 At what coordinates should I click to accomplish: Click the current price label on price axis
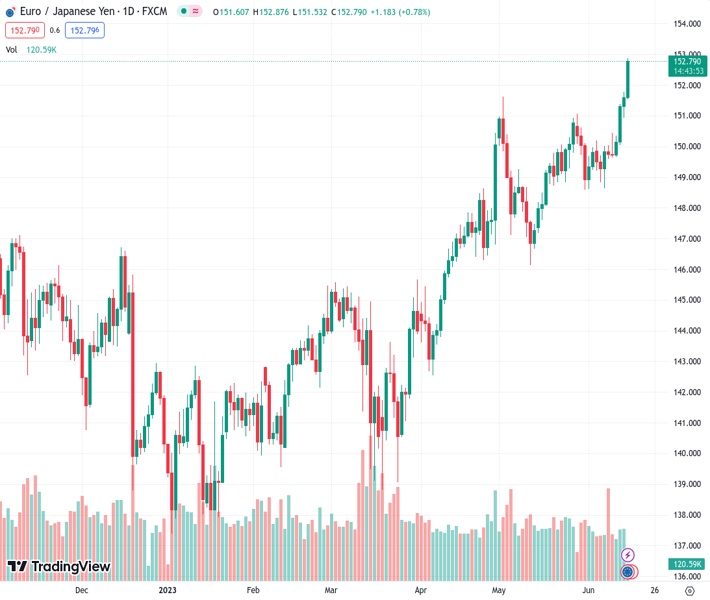(x=688, y=62)
